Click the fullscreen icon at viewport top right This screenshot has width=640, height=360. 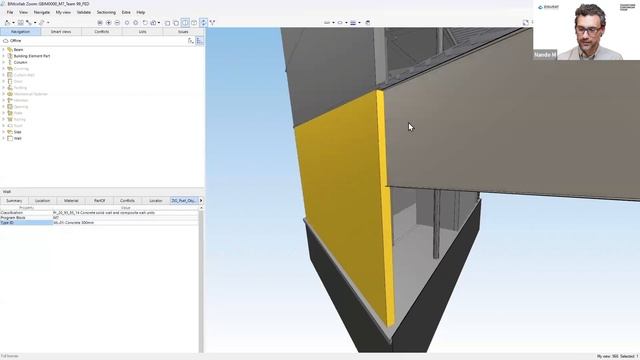tap(526, 22)
